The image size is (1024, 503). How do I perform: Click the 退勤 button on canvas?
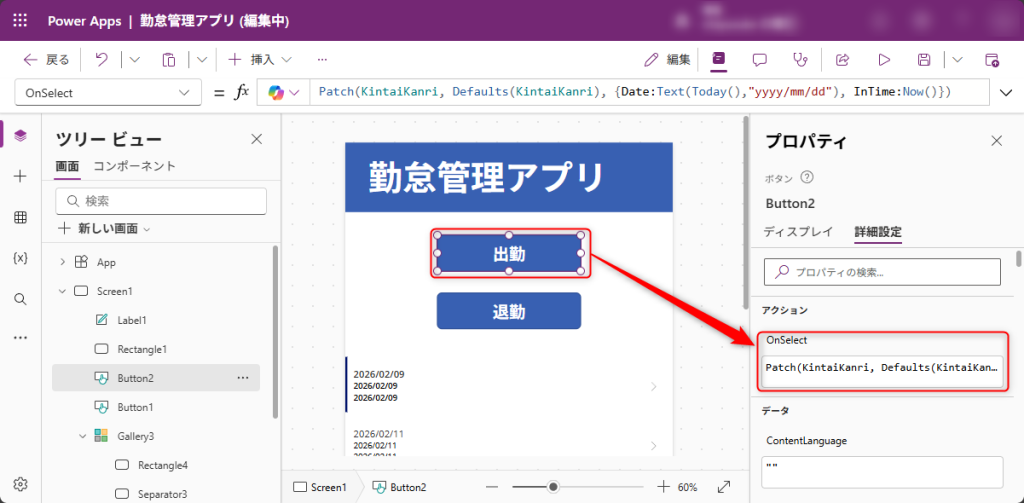pos(509,311)
